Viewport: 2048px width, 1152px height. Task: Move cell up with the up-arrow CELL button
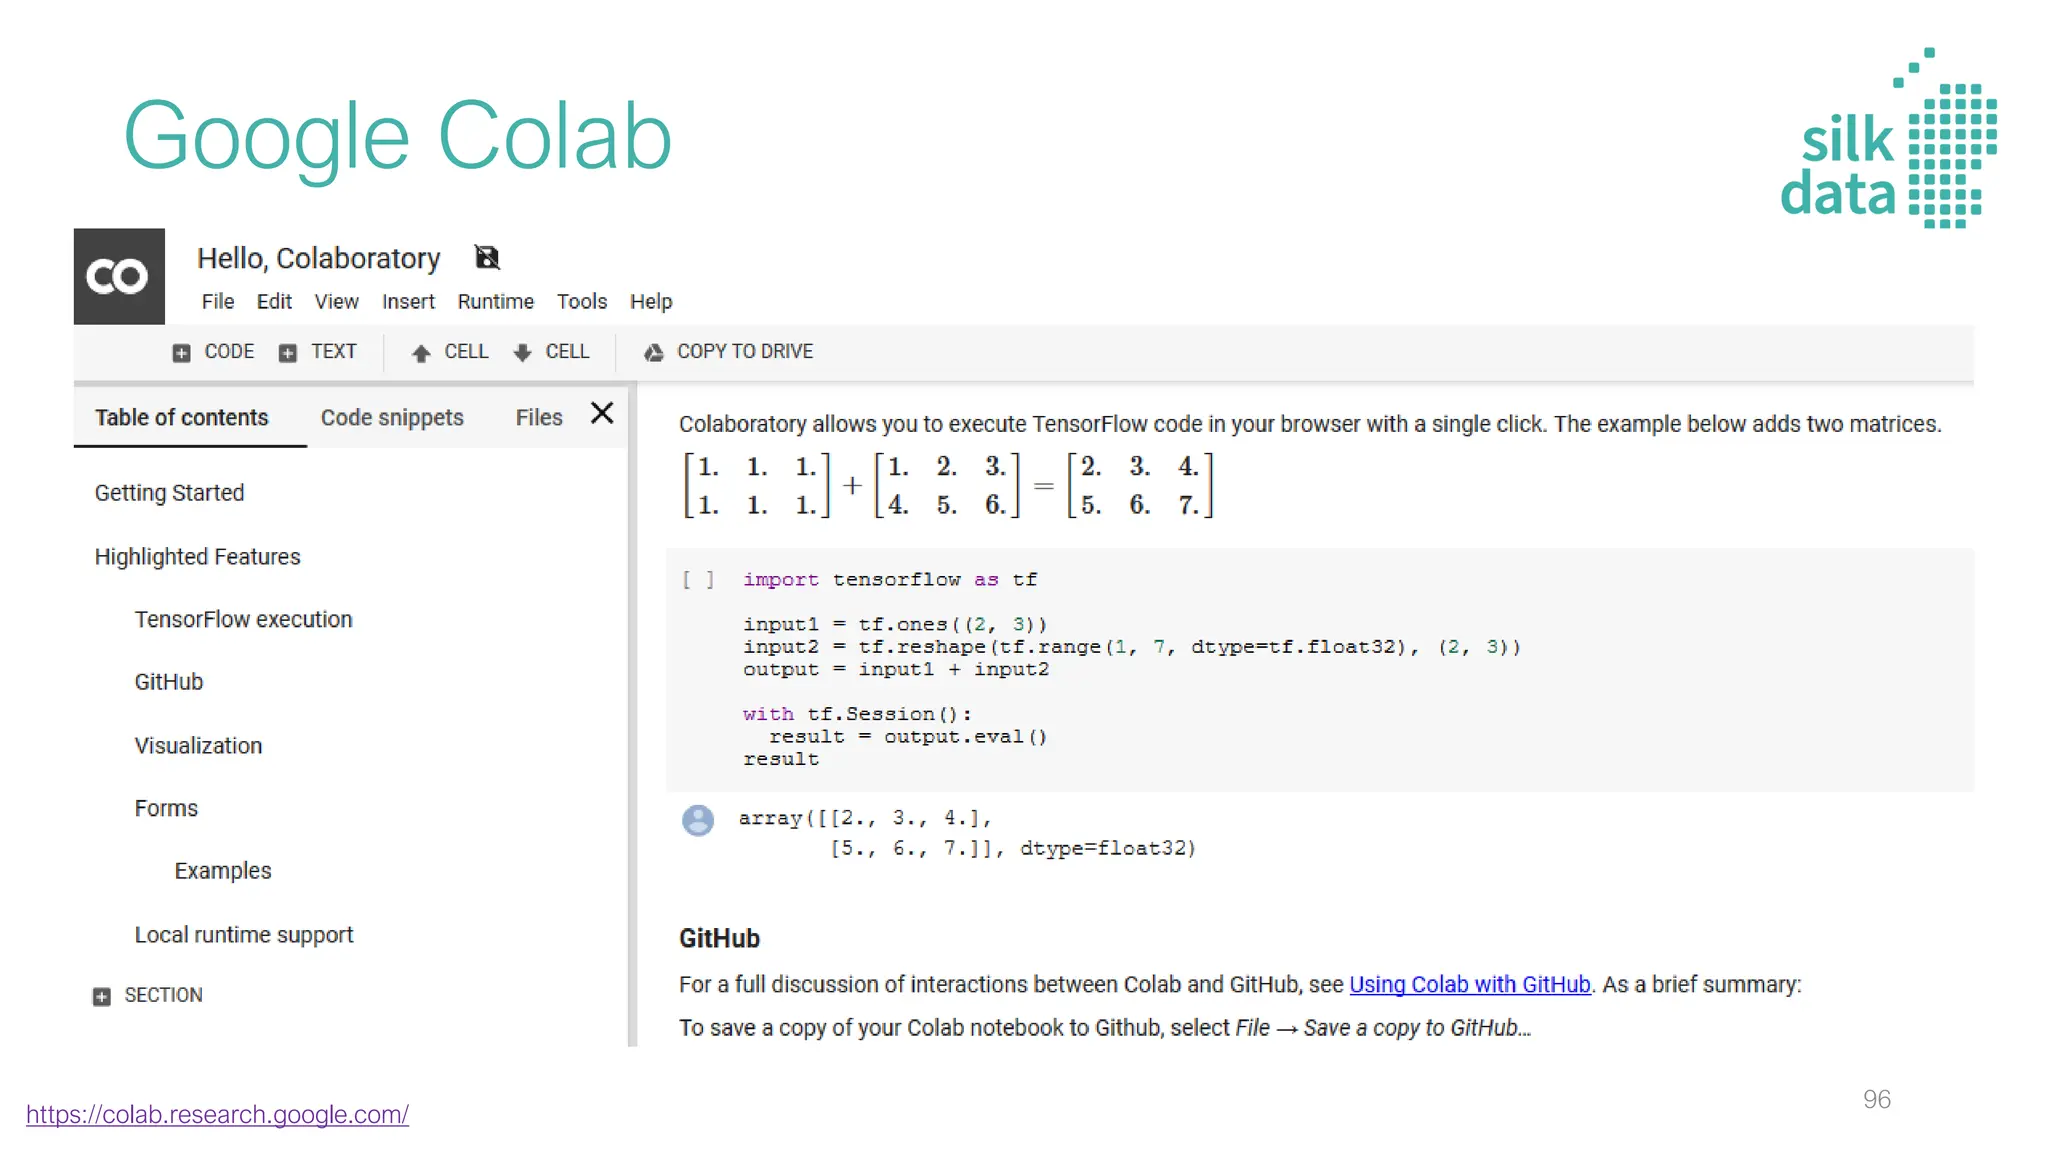pyautogui.click(x=450, y=352)
